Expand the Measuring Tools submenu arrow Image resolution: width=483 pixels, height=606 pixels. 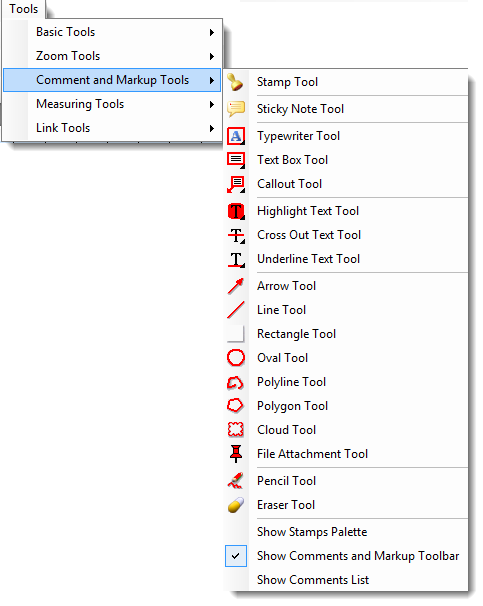[x=212, y=104]
